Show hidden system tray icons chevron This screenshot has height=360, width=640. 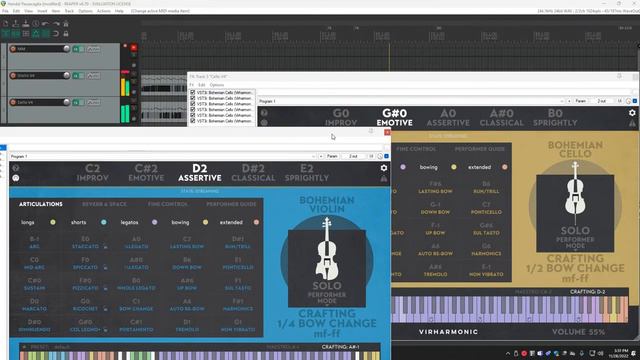[x=508, y=353]
